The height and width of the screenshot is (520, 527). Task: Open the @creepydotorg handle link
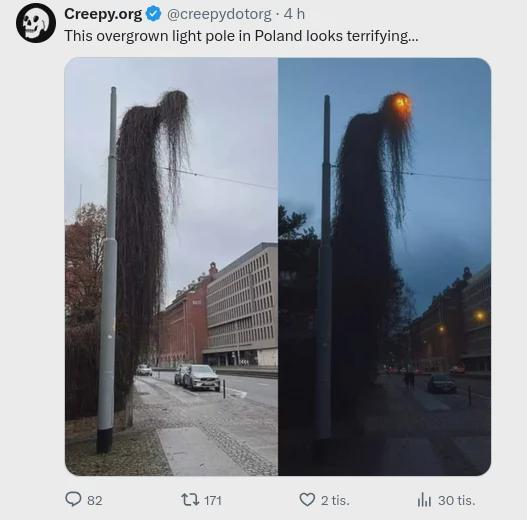pos(219,14)
